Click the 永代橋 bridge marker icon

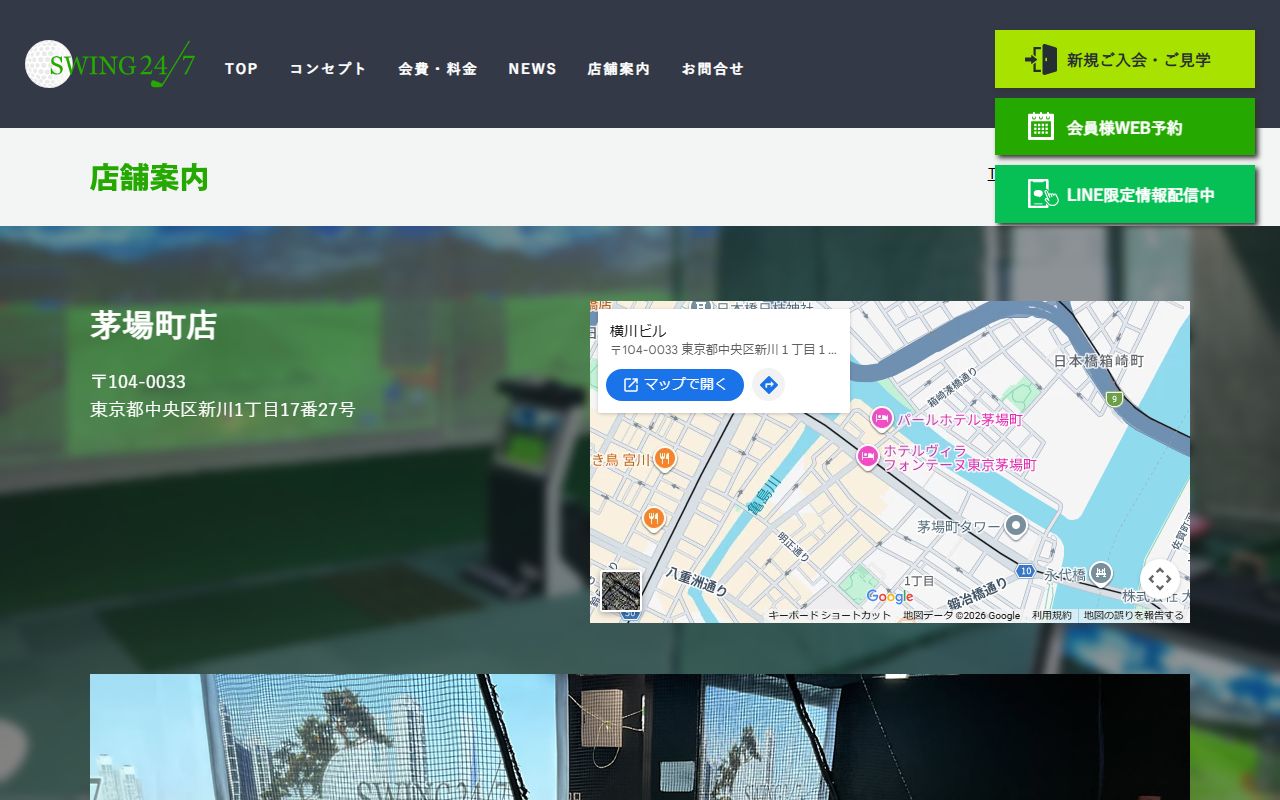pos(1101,573)
